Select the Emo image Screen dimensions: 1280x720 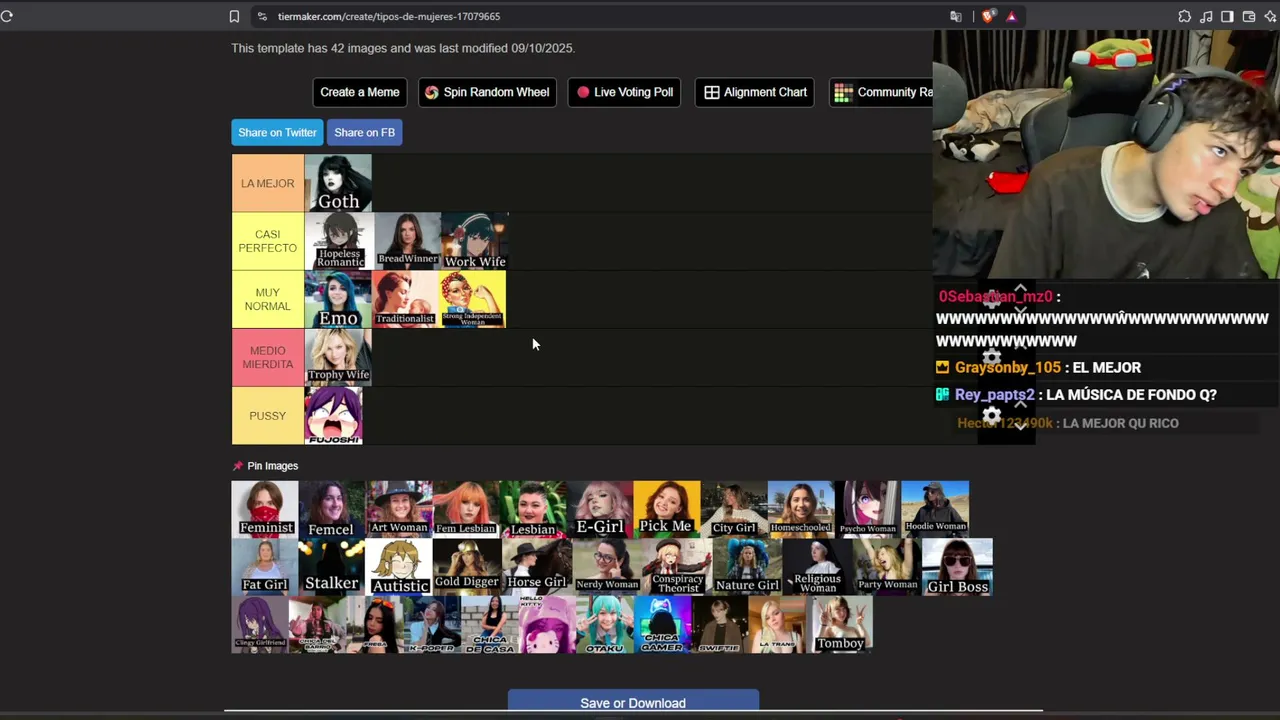point(338,299)
